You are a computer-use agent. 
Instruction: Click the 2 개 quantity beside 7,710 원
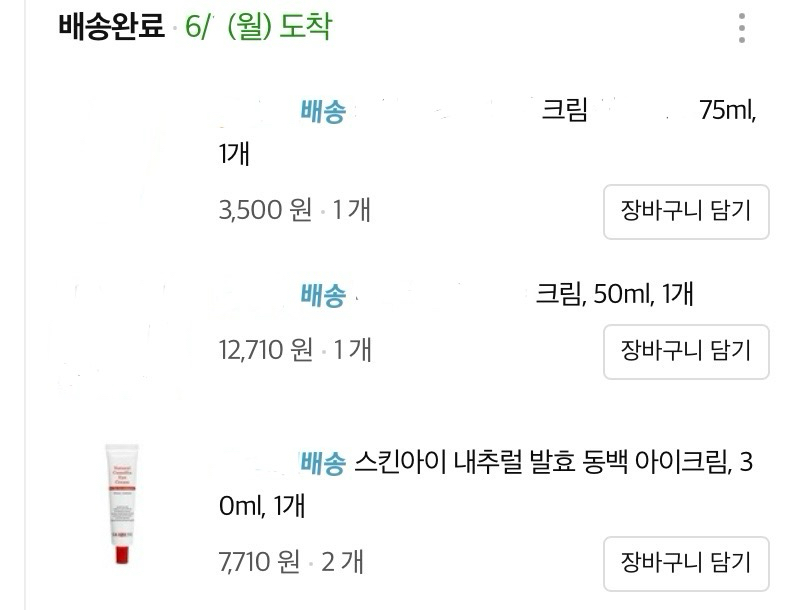[x=342, y=563]
